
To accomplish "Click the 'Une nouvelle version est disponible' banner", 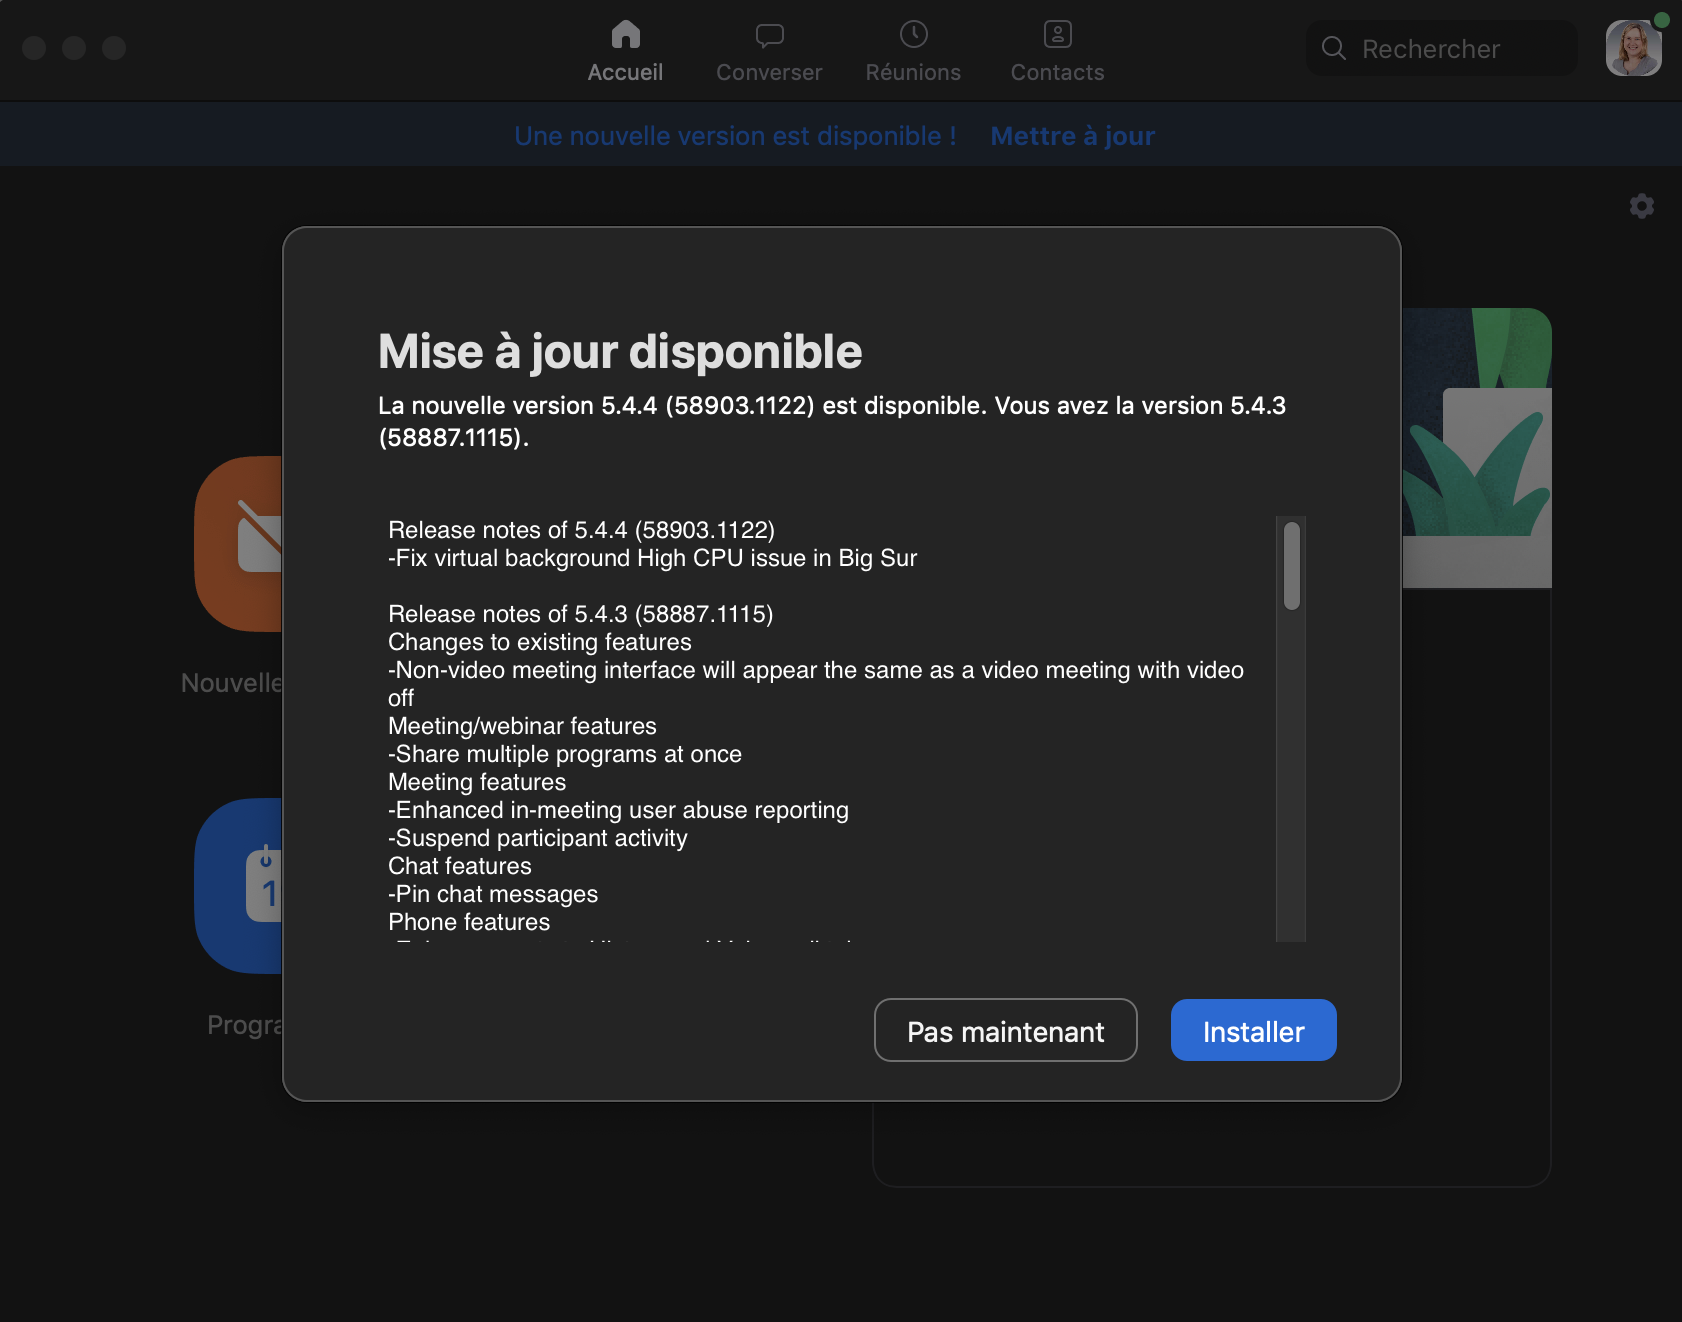I will click(x=735, y=136).
